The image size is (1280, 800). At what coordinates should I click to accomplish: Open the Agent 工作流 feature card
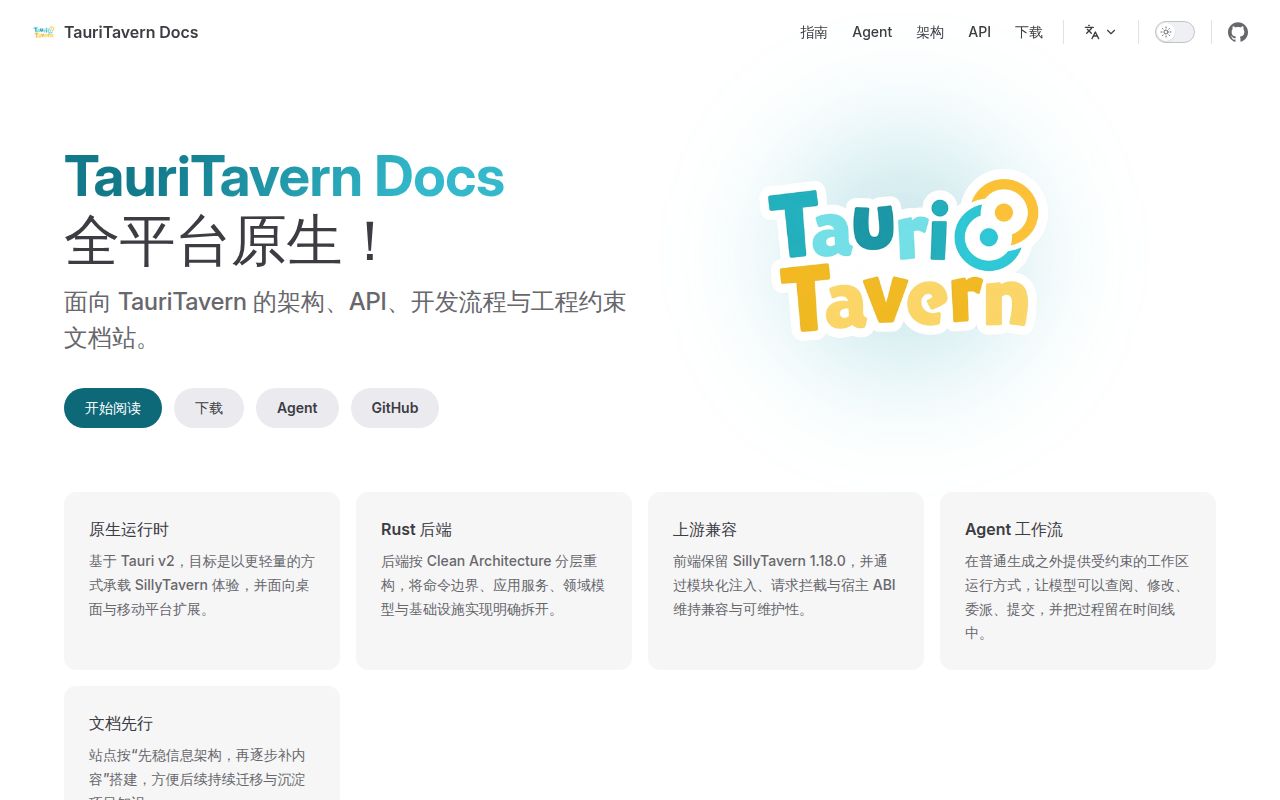point(1078,581)
